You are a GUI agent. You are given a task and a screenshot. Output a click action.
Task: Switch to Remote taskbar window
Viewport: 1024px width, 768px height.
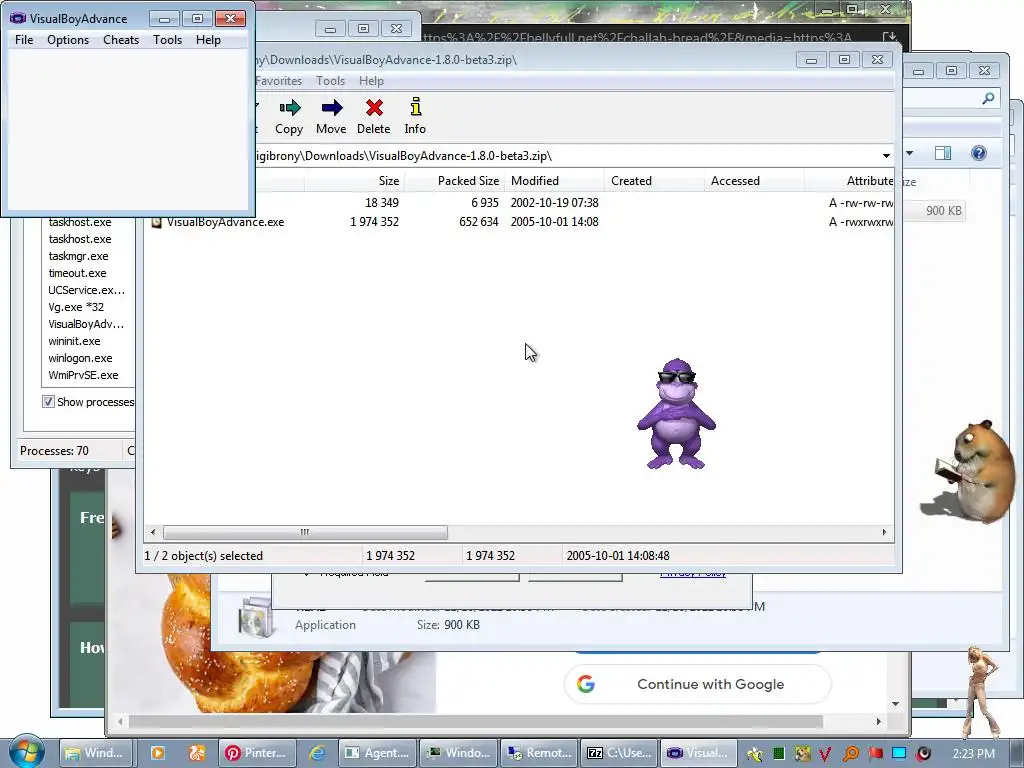point(539,753)
